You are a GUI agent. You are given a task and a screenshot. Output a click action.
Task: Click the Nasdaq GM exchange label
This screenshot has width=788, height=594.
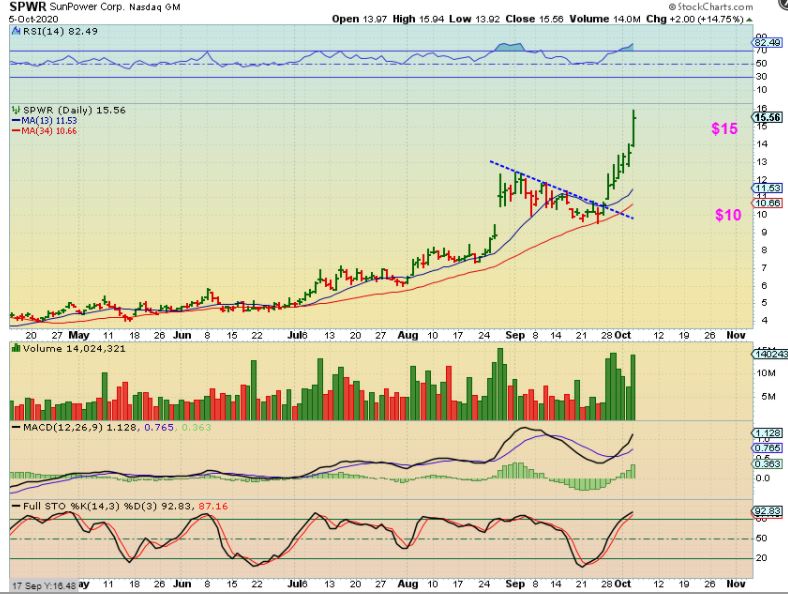tap(155, 8)
